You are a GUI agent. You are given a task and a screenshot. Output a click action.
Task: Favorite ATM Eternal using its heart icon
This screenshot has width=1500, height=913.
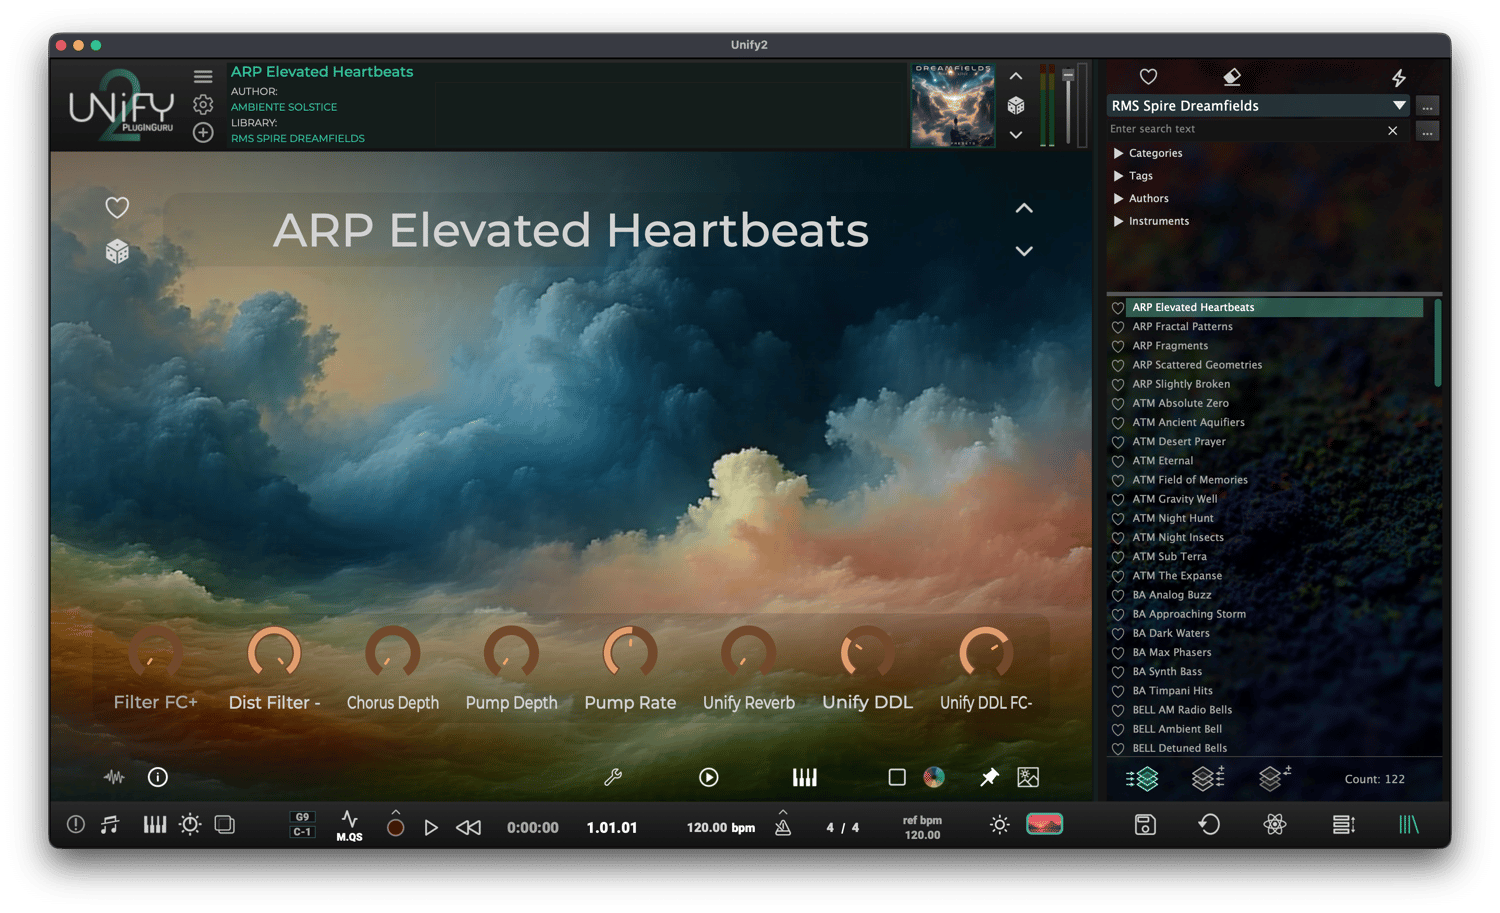[1118, 461]
